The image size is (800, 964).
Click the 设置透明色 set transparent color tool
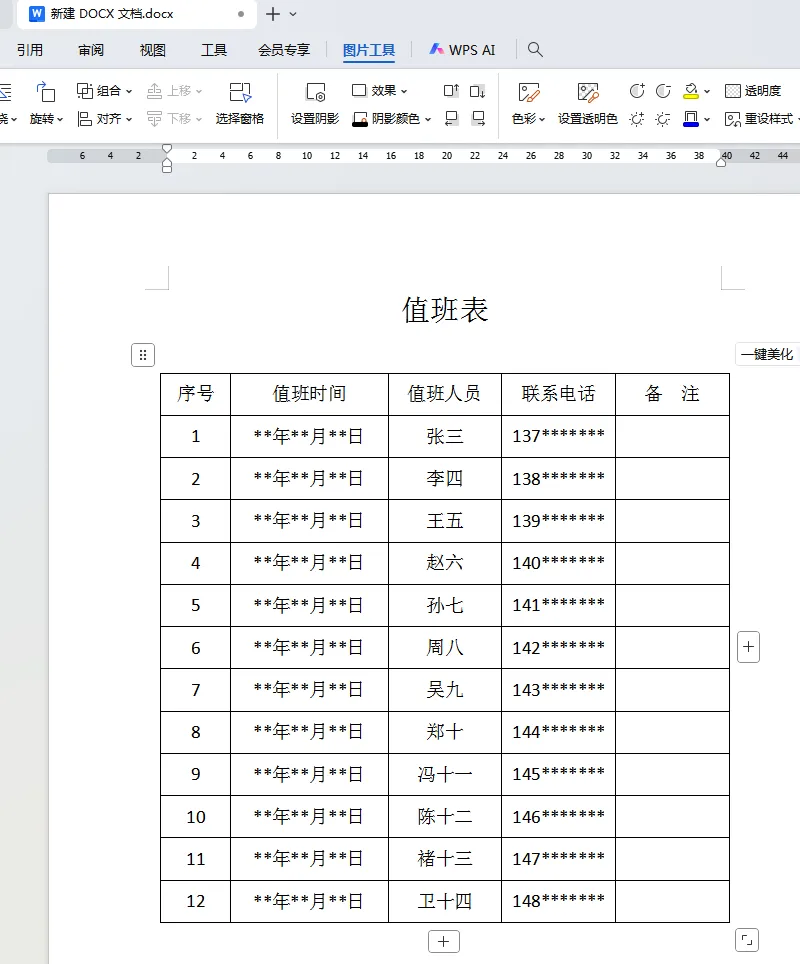tap(588, 104)
